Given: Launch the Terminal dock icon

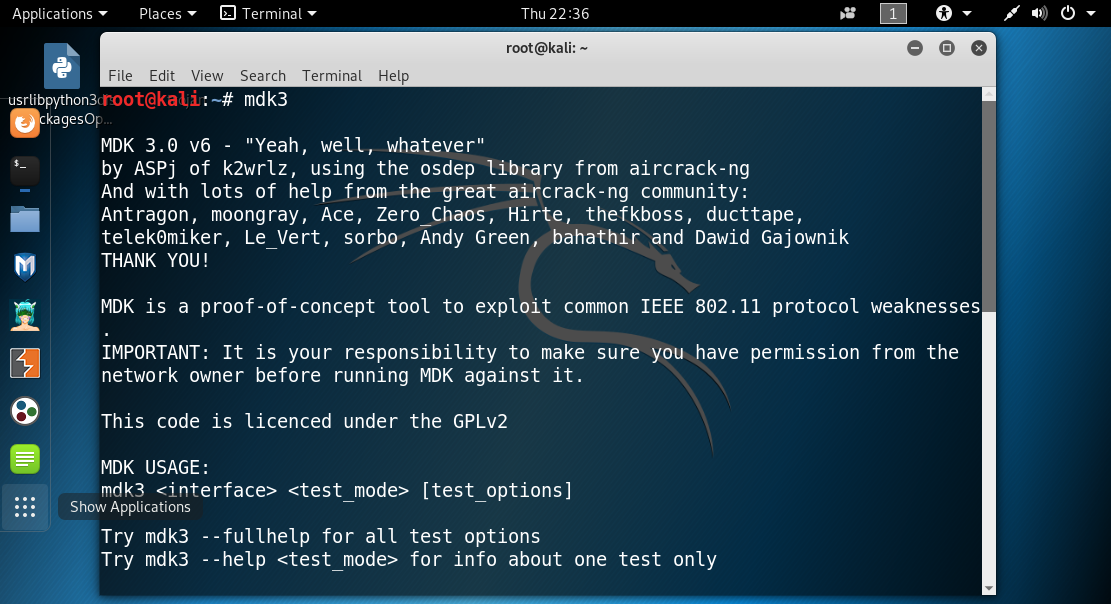Looking at the screenshot, I should coord(25,170).
